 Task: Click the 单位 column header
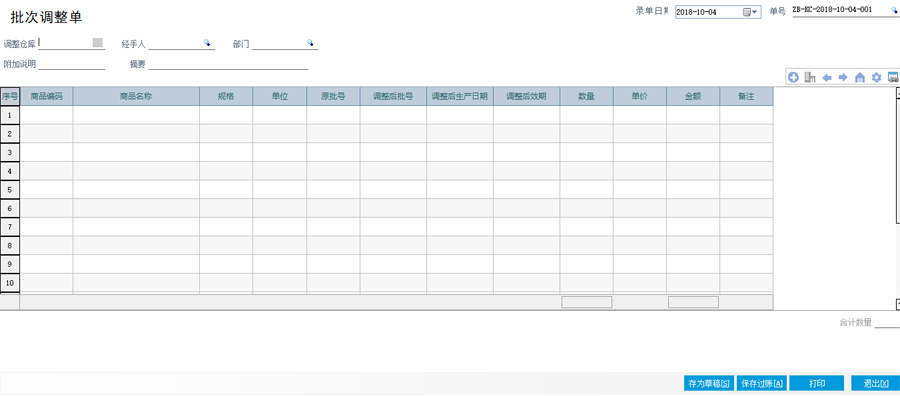tap(280, 96)
